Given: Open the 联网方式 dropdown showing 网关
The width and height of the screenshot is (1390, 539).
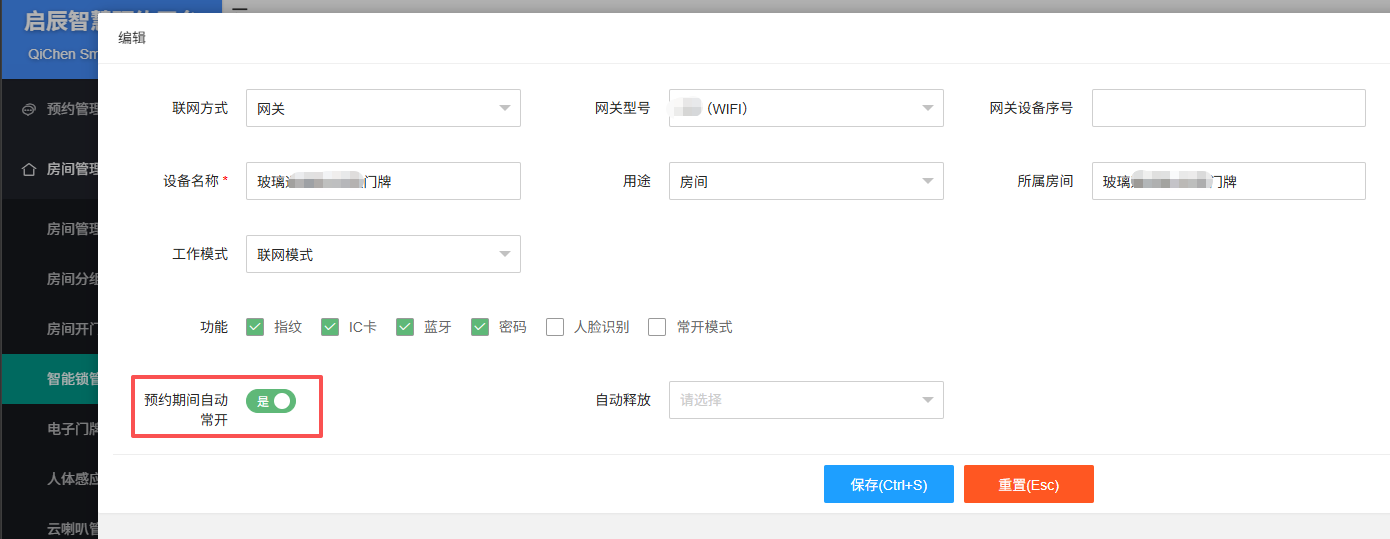Looking at the screenshot, I should point(383,108).
